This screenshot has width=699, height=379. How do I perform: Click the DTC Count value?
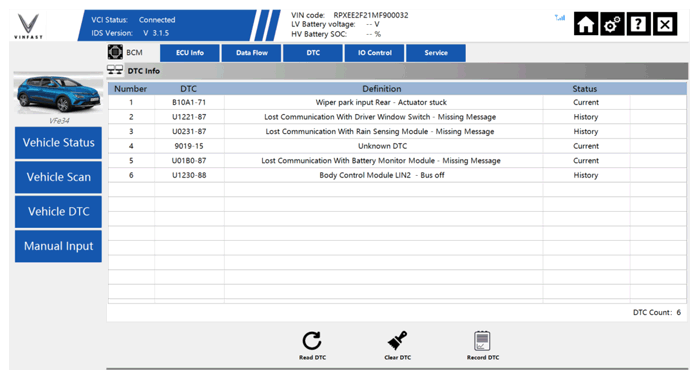678,312
